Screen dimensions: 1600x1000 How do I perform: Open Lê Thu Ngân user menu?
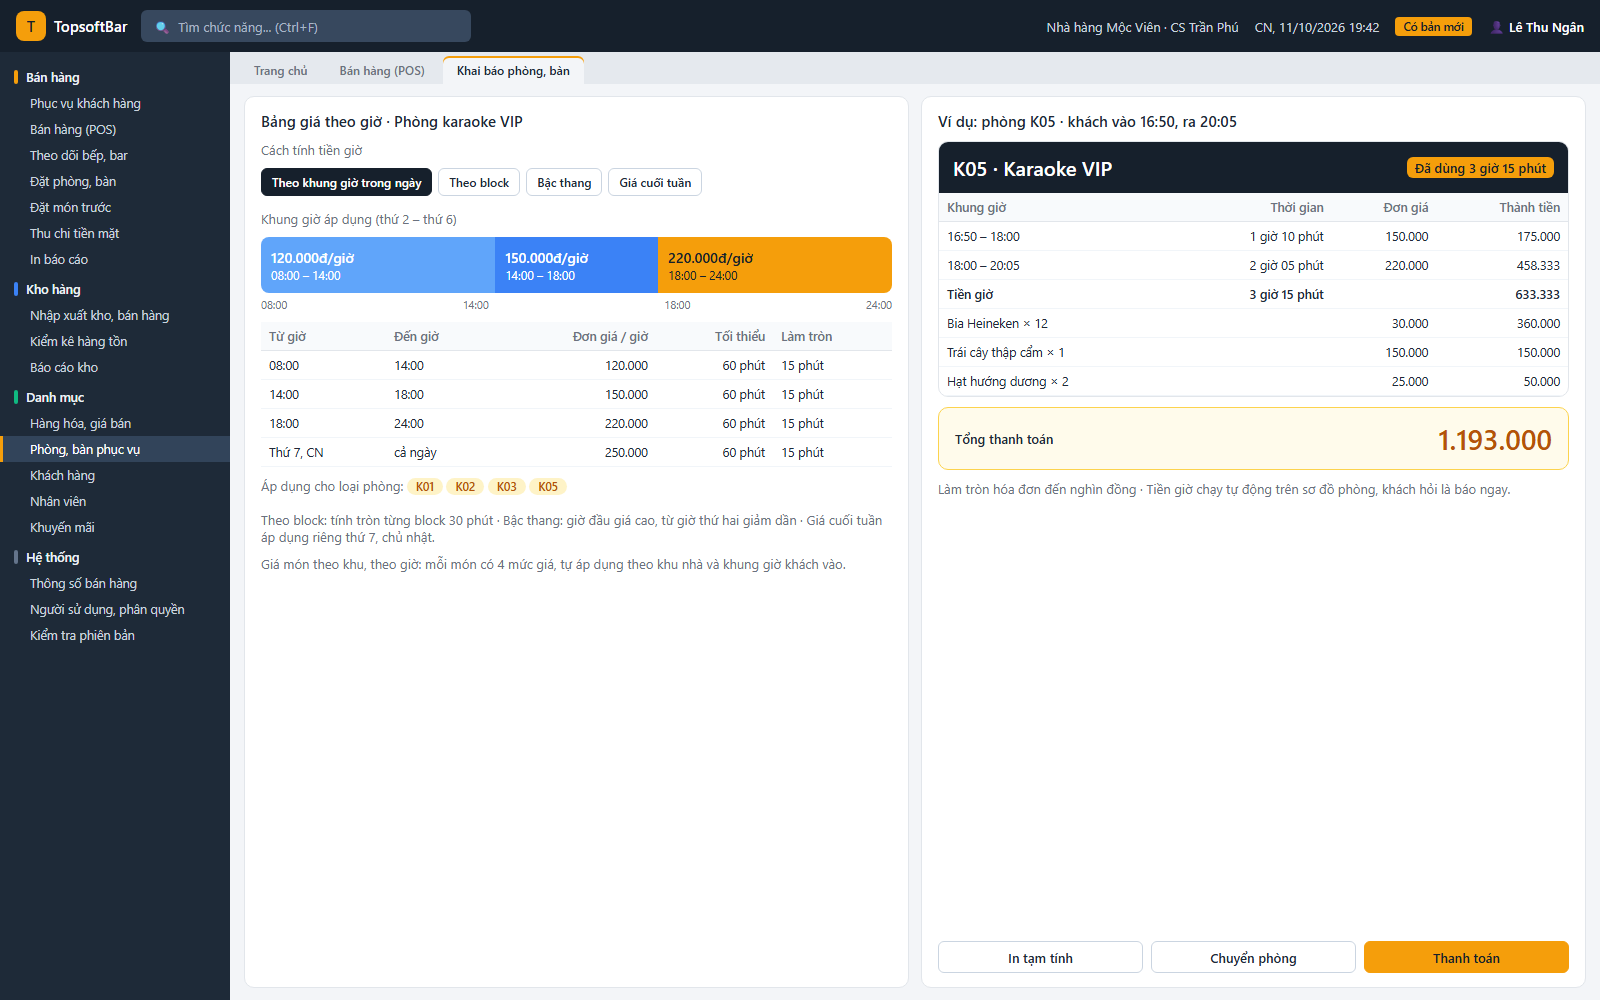tap(1537, 27)
